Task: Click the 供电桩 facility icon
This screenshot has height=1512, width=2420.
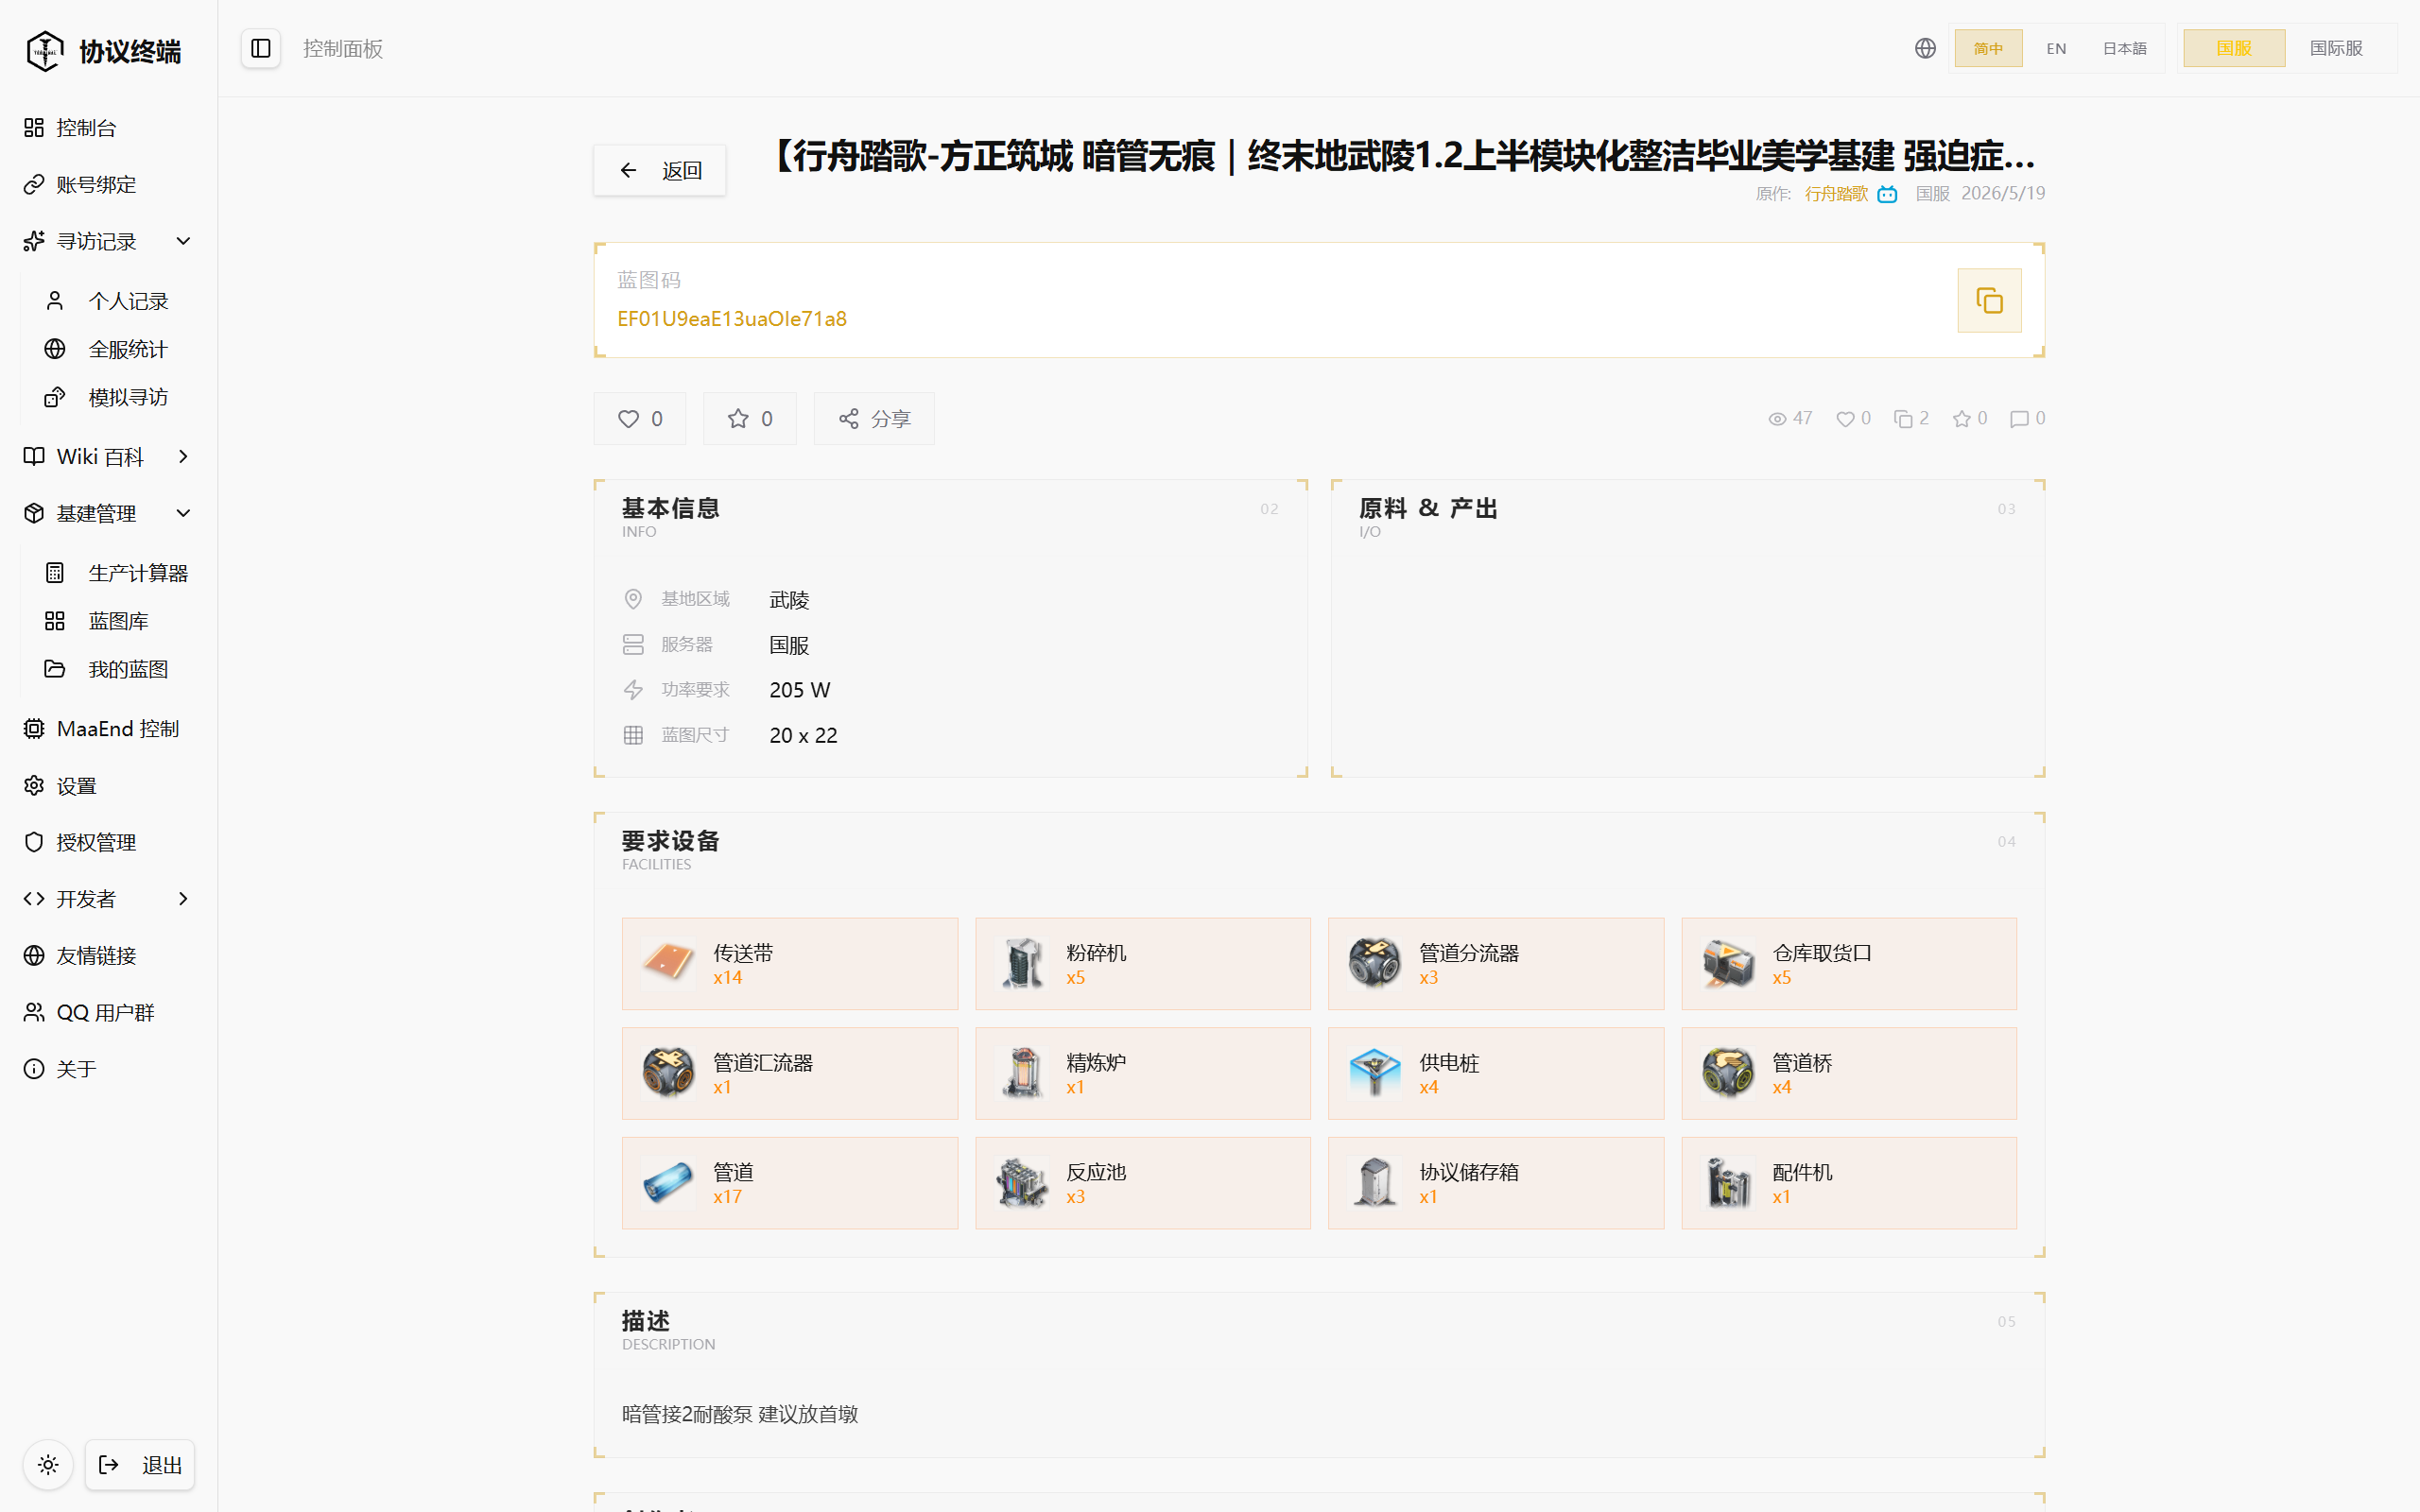Action: click(1375, 1073)
